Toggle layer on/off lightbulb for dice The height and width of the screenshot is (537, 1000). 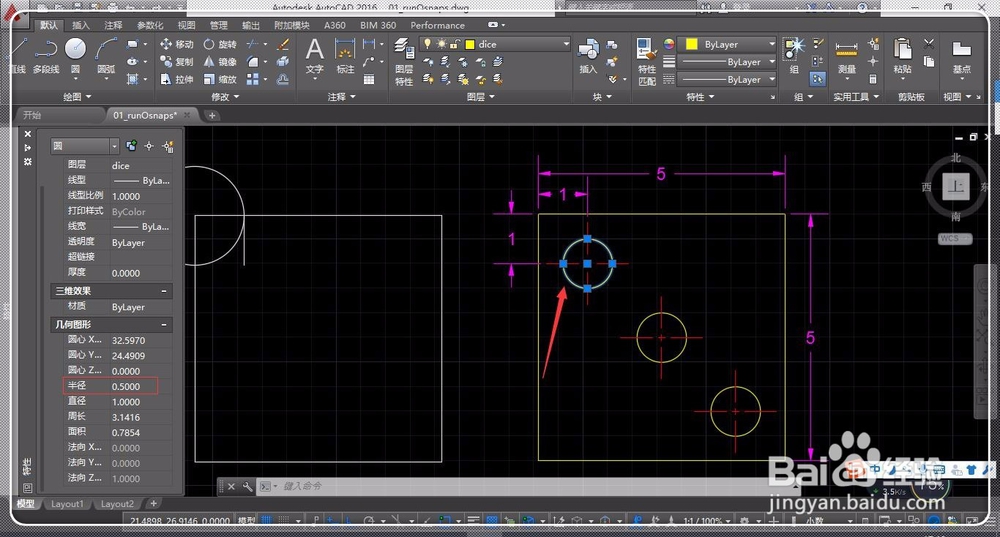427,44
